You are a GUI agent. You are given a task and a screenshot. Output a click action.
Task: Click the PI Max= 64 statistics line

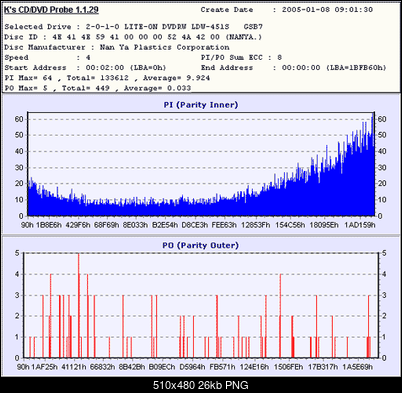coord(107,78)
